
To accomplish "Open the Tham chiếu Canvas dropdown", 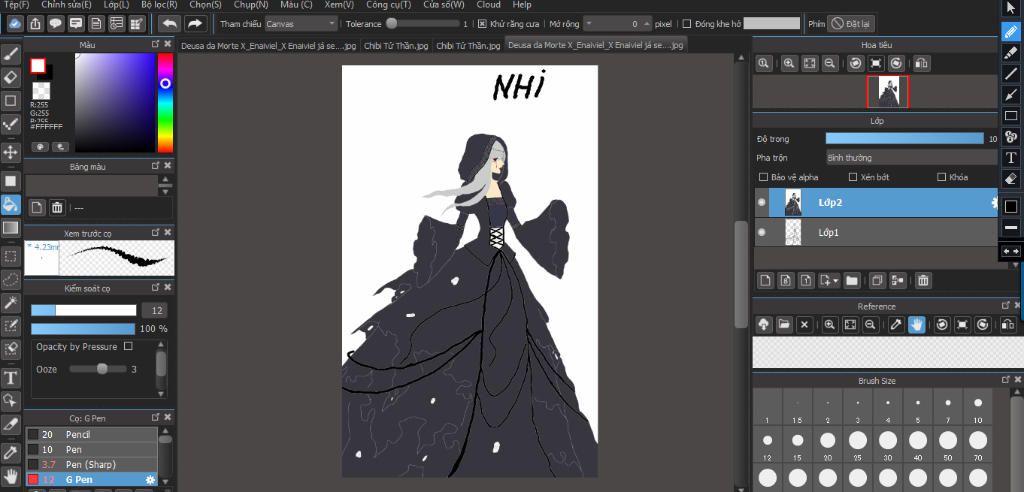I will click(300, 23).
